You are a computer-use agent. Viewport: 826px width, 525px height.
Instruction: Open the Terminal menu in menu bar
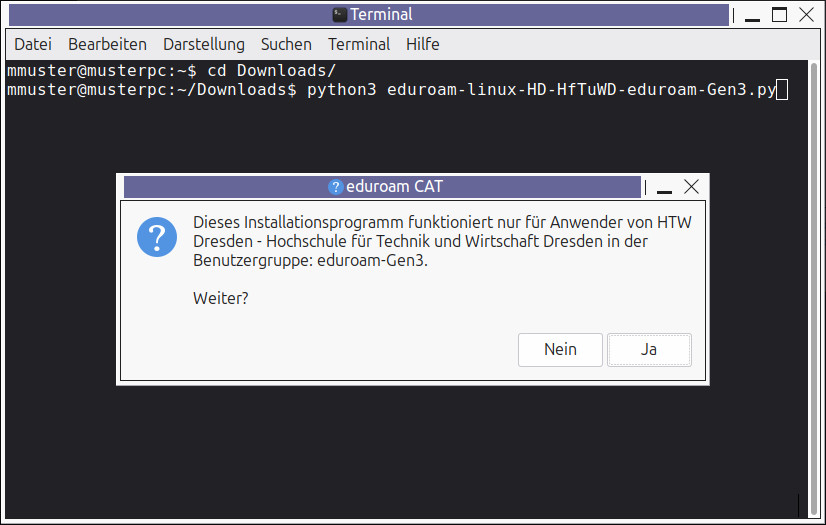pos(359,44)
